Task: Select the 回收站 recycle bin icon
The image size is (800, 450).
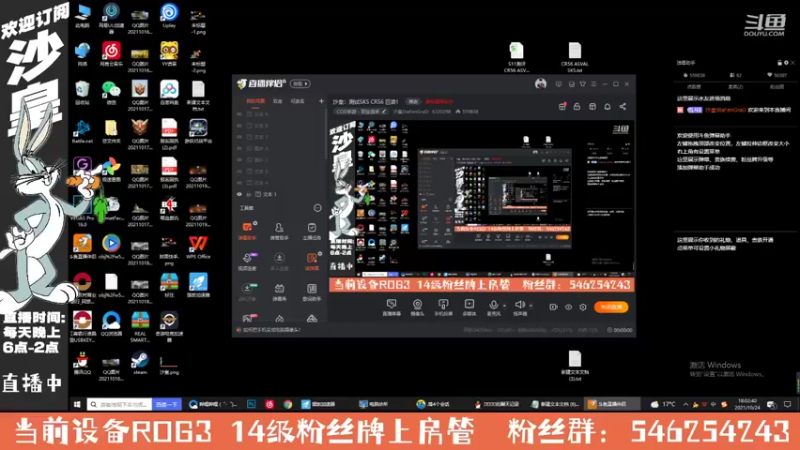Action: tap(82, 92)
